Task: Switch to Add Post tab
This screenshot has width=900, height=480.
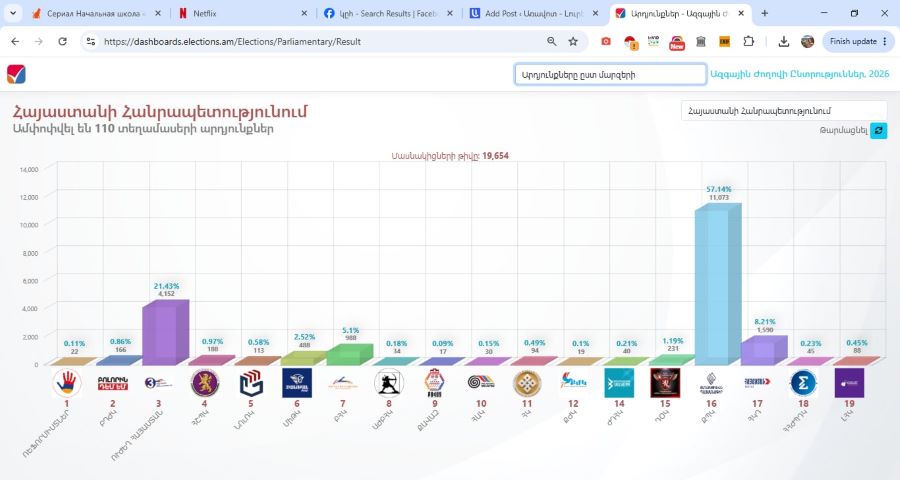Action: coord(534,13)
